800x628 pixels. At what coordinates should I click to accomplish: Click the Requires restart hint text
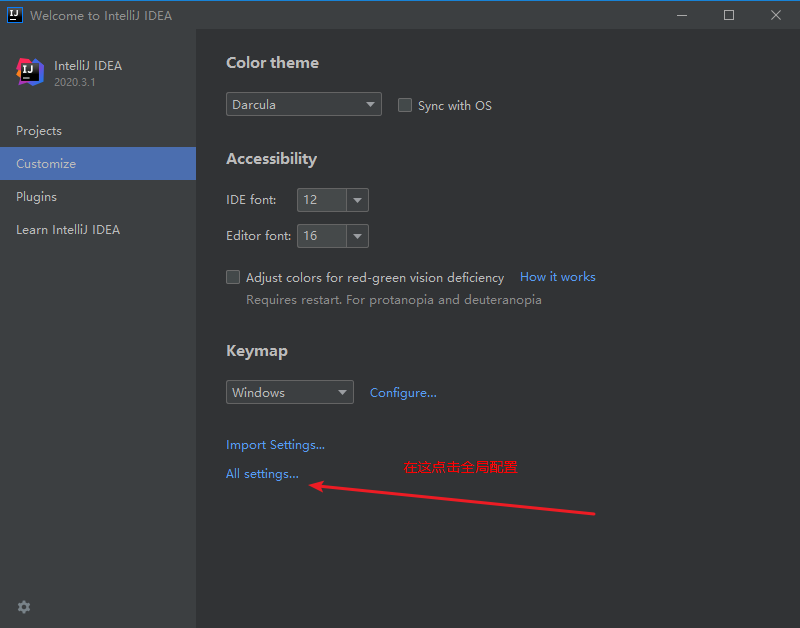point(394,299)
